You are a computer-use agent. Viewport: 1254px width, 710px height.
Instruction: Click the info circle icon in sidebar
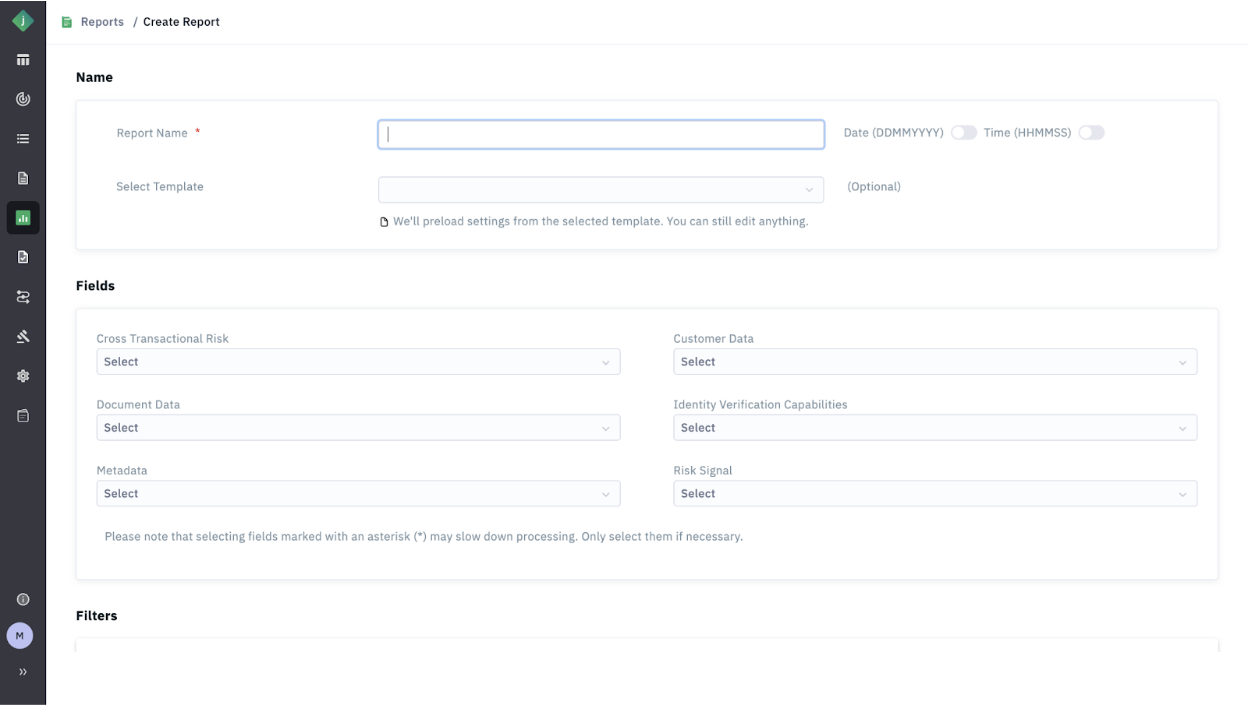[x=22, y=600]
